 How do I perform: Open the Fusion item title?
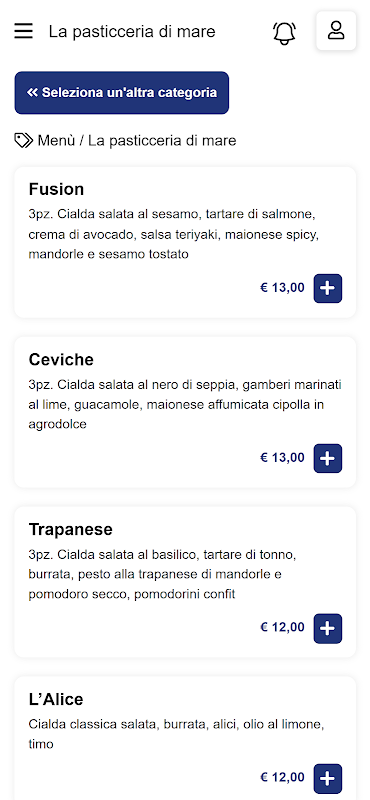tap(56, 189)
